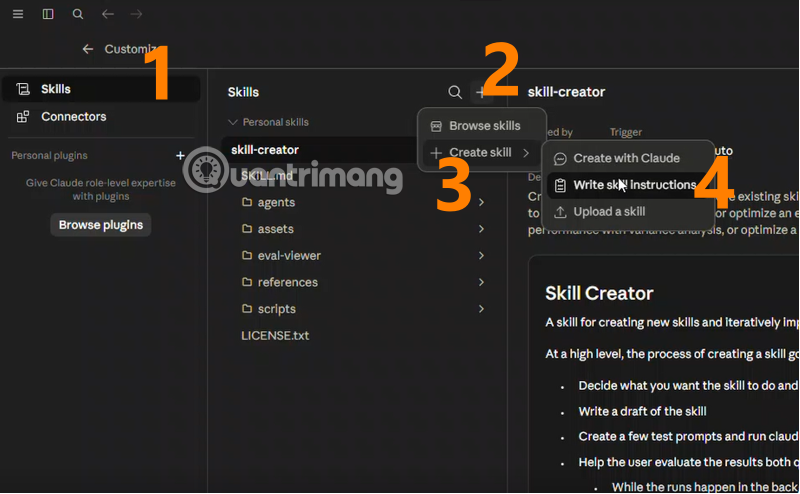Click the Skills panel heading
The image size is (800, 494).
(243, 92)
